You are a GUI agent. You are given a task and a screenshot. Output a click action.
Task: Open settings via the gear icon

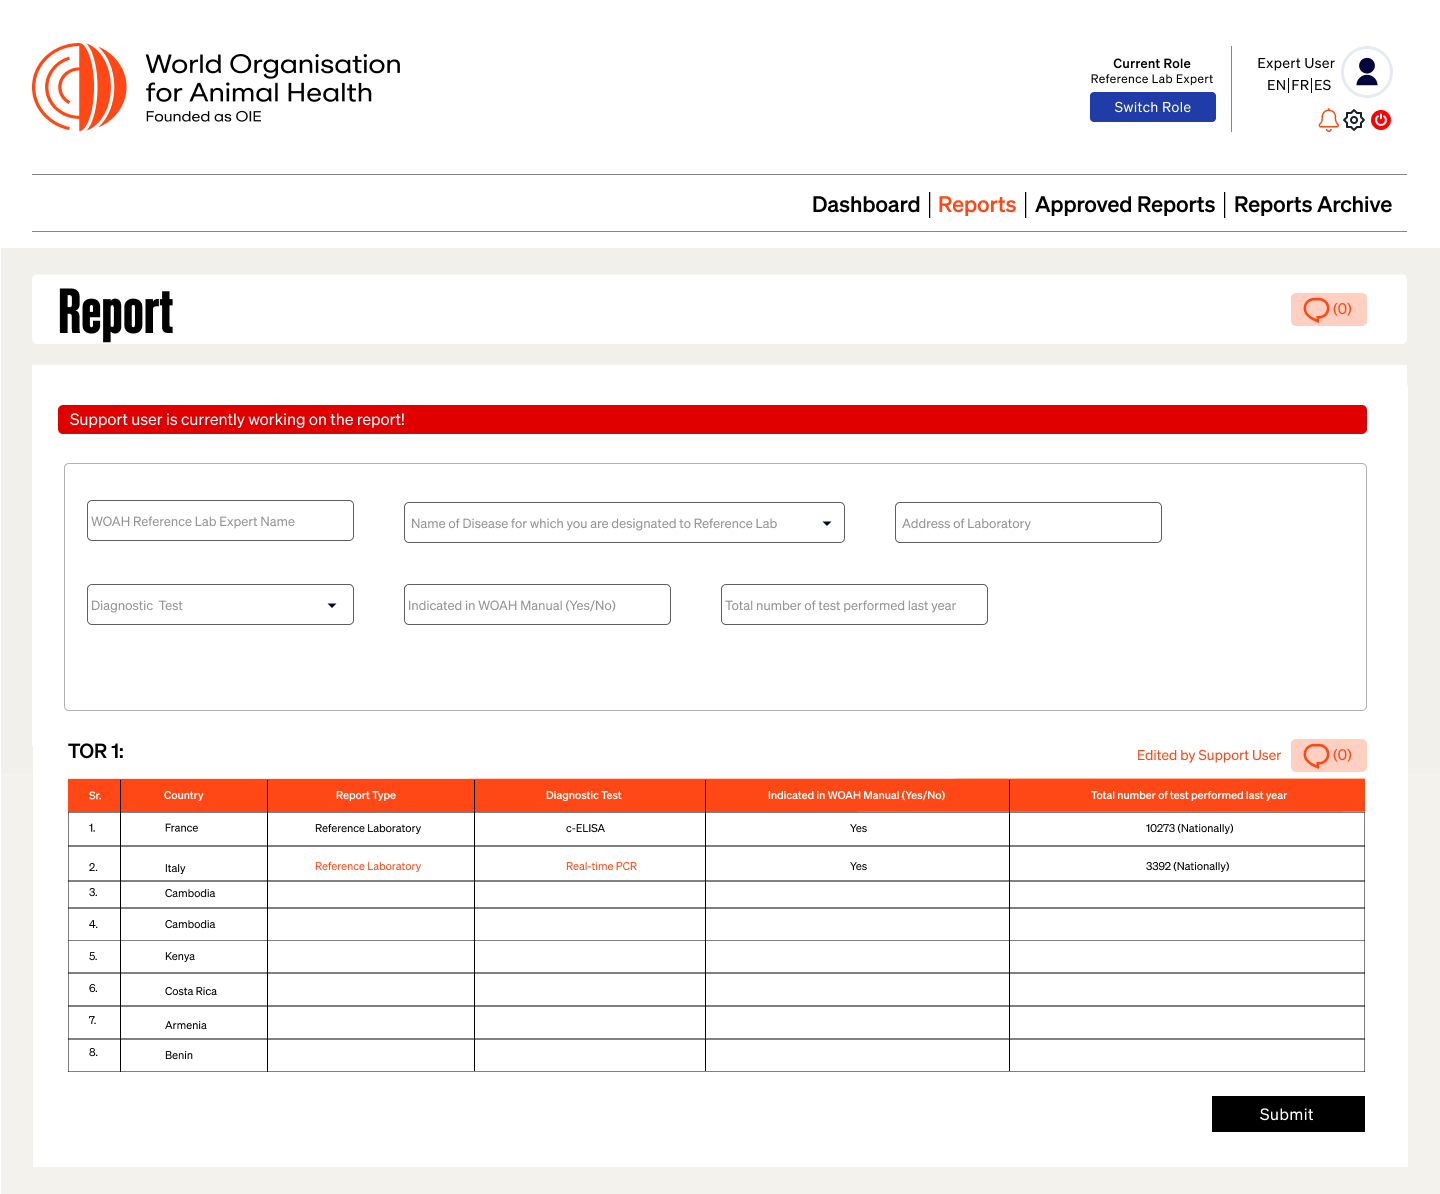(1354, 120)
